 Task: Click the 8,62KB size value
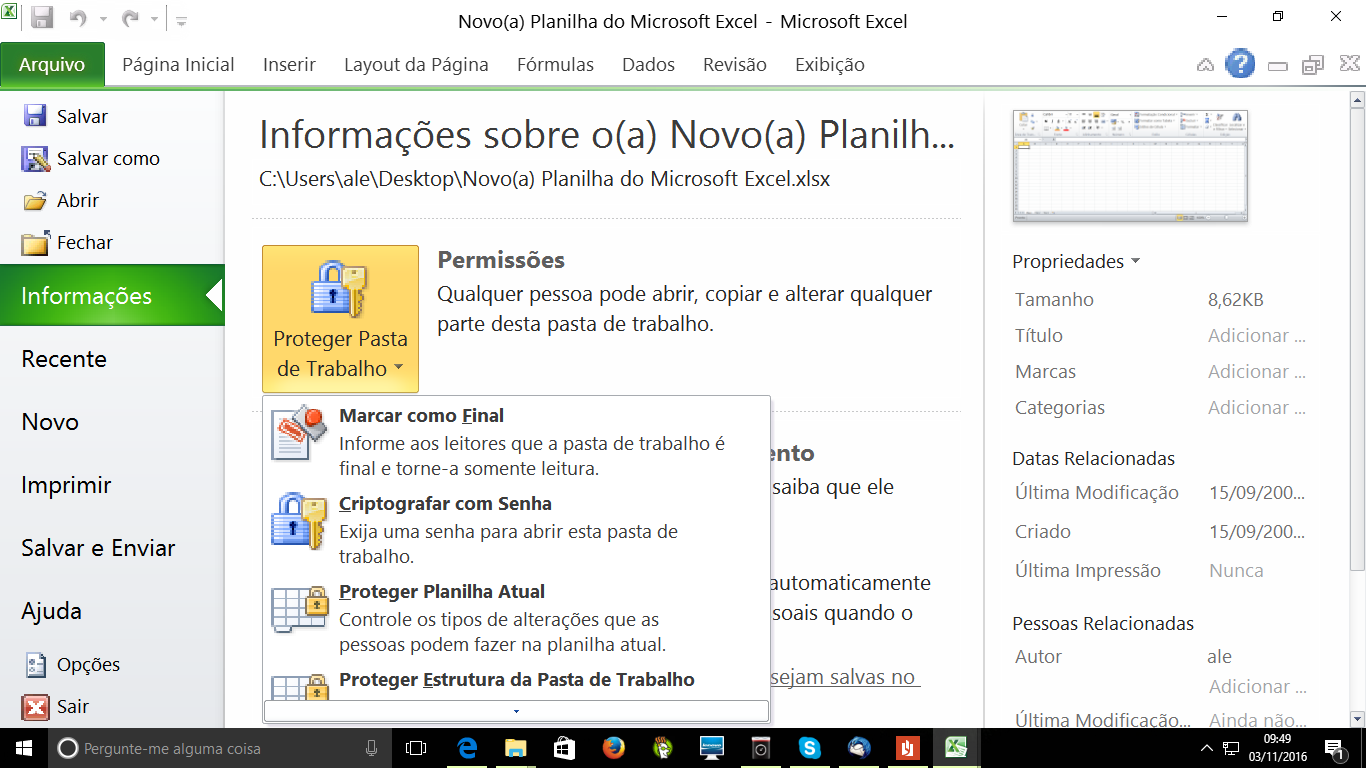pos(1236,300)
